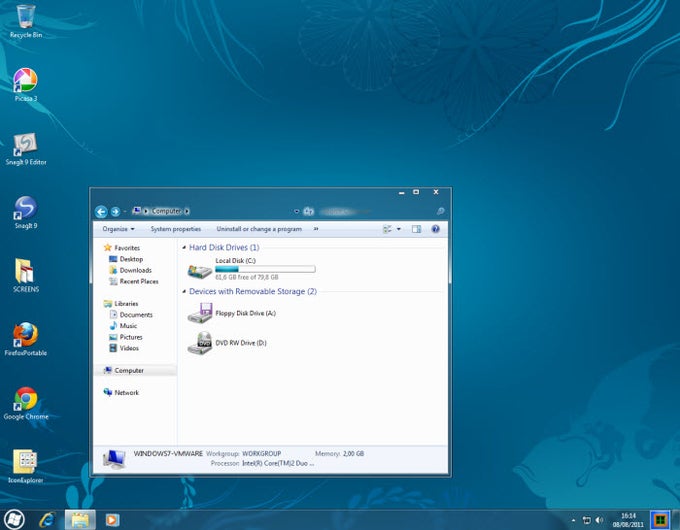Viewport: 680px width, 530px height.
Task: Open IconExplorer desktop icon
Action: point(26,467)
